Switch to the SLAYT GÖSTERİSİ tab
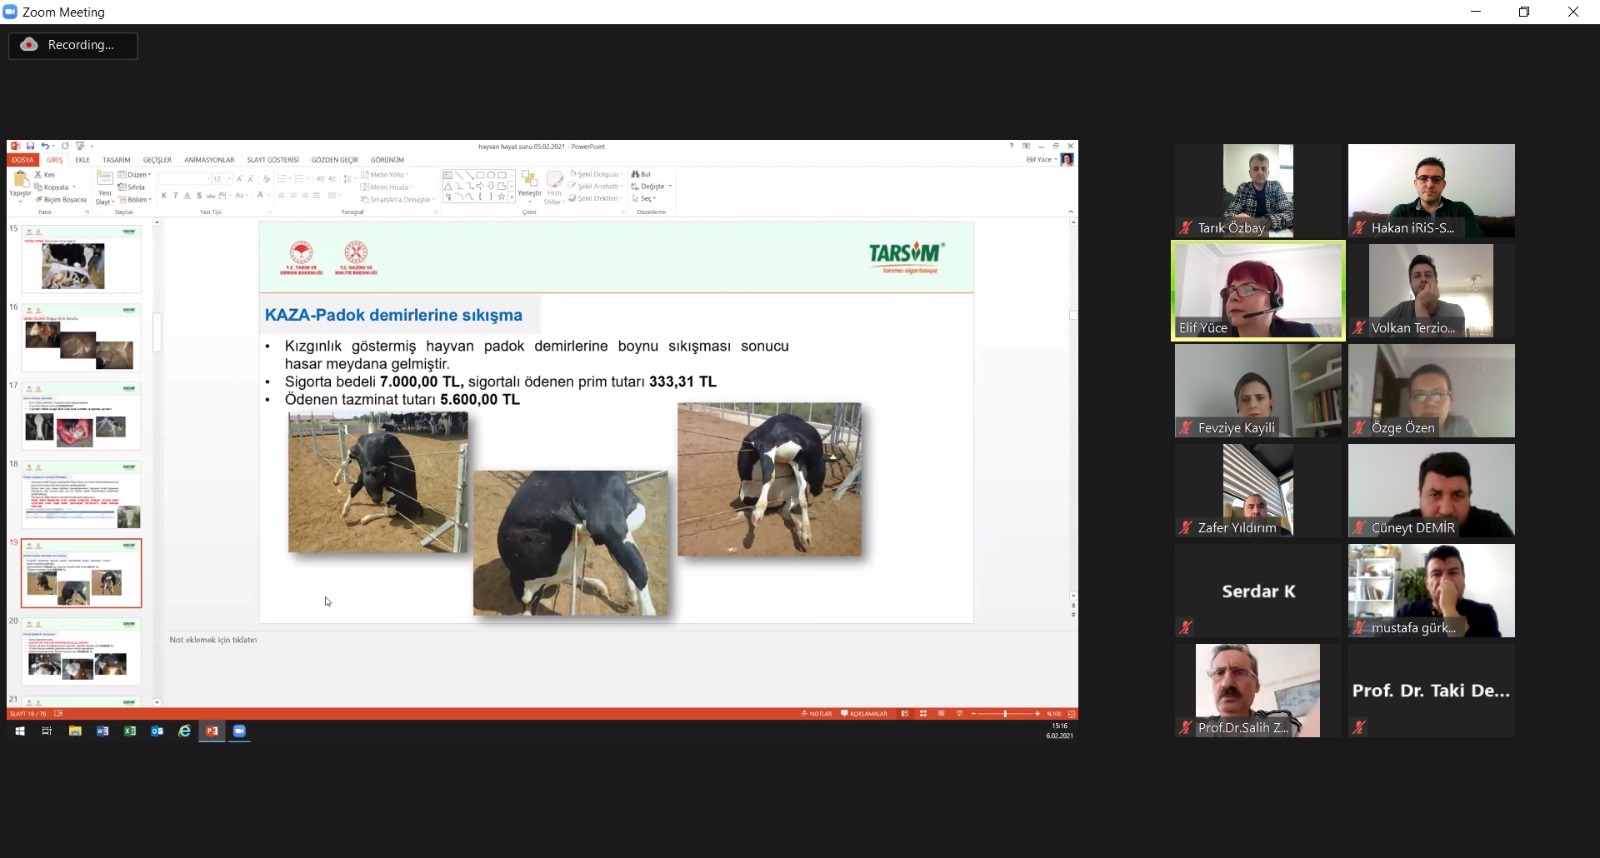 tap(273, 160)
